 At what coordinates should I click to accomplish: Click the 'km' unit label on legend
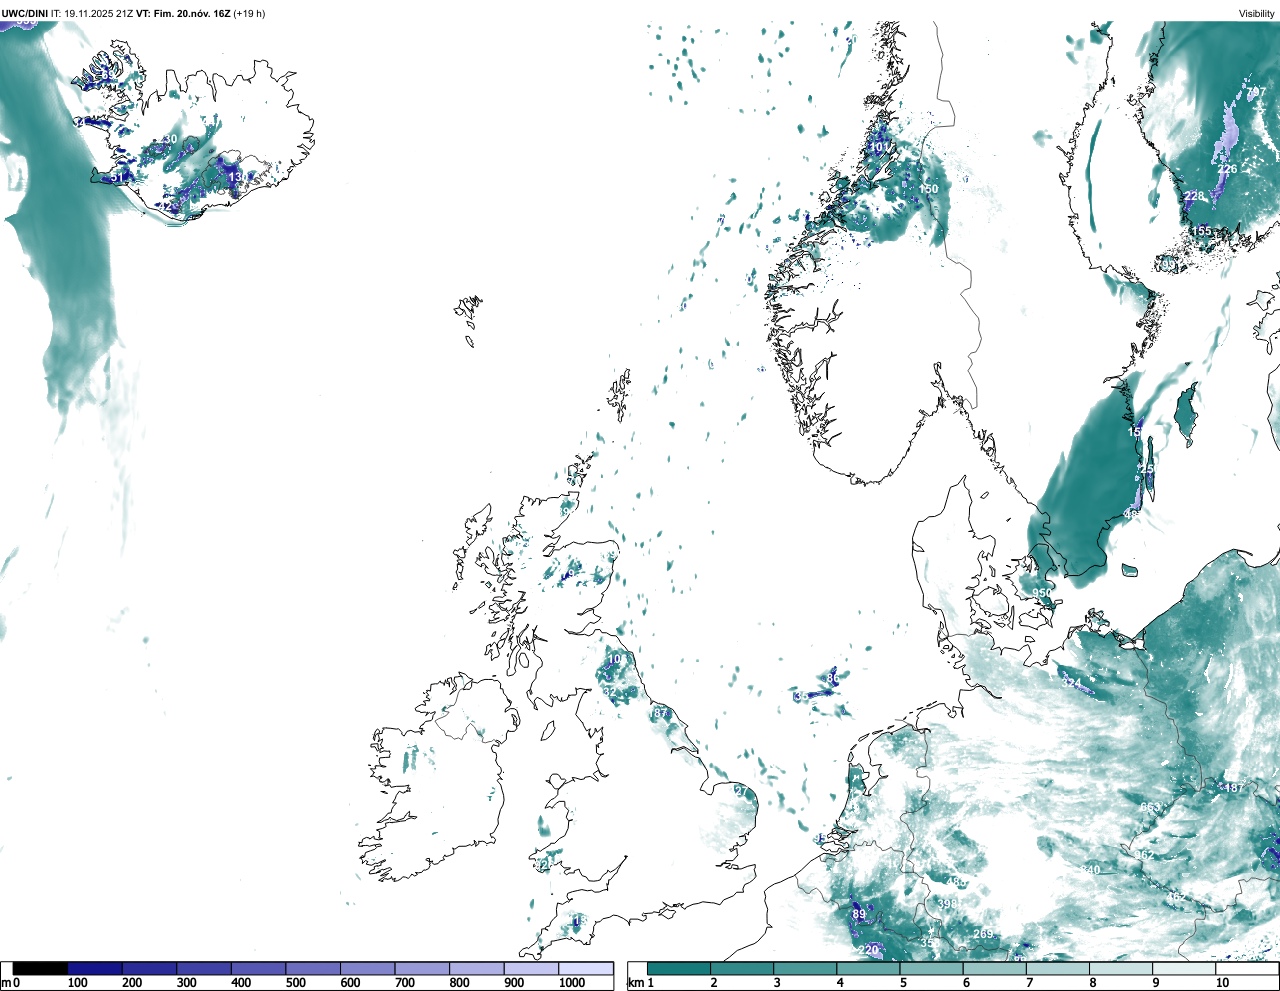635,983
